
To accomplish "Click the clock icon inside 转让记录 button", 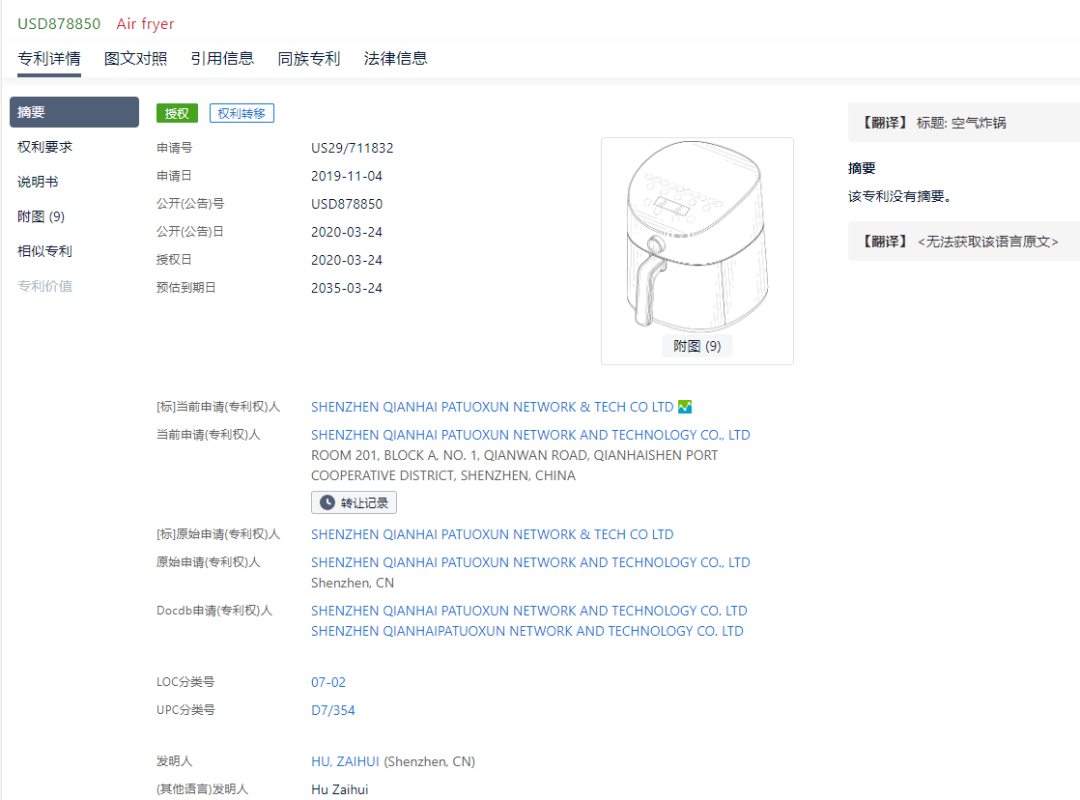I will (x=325, y=502).
